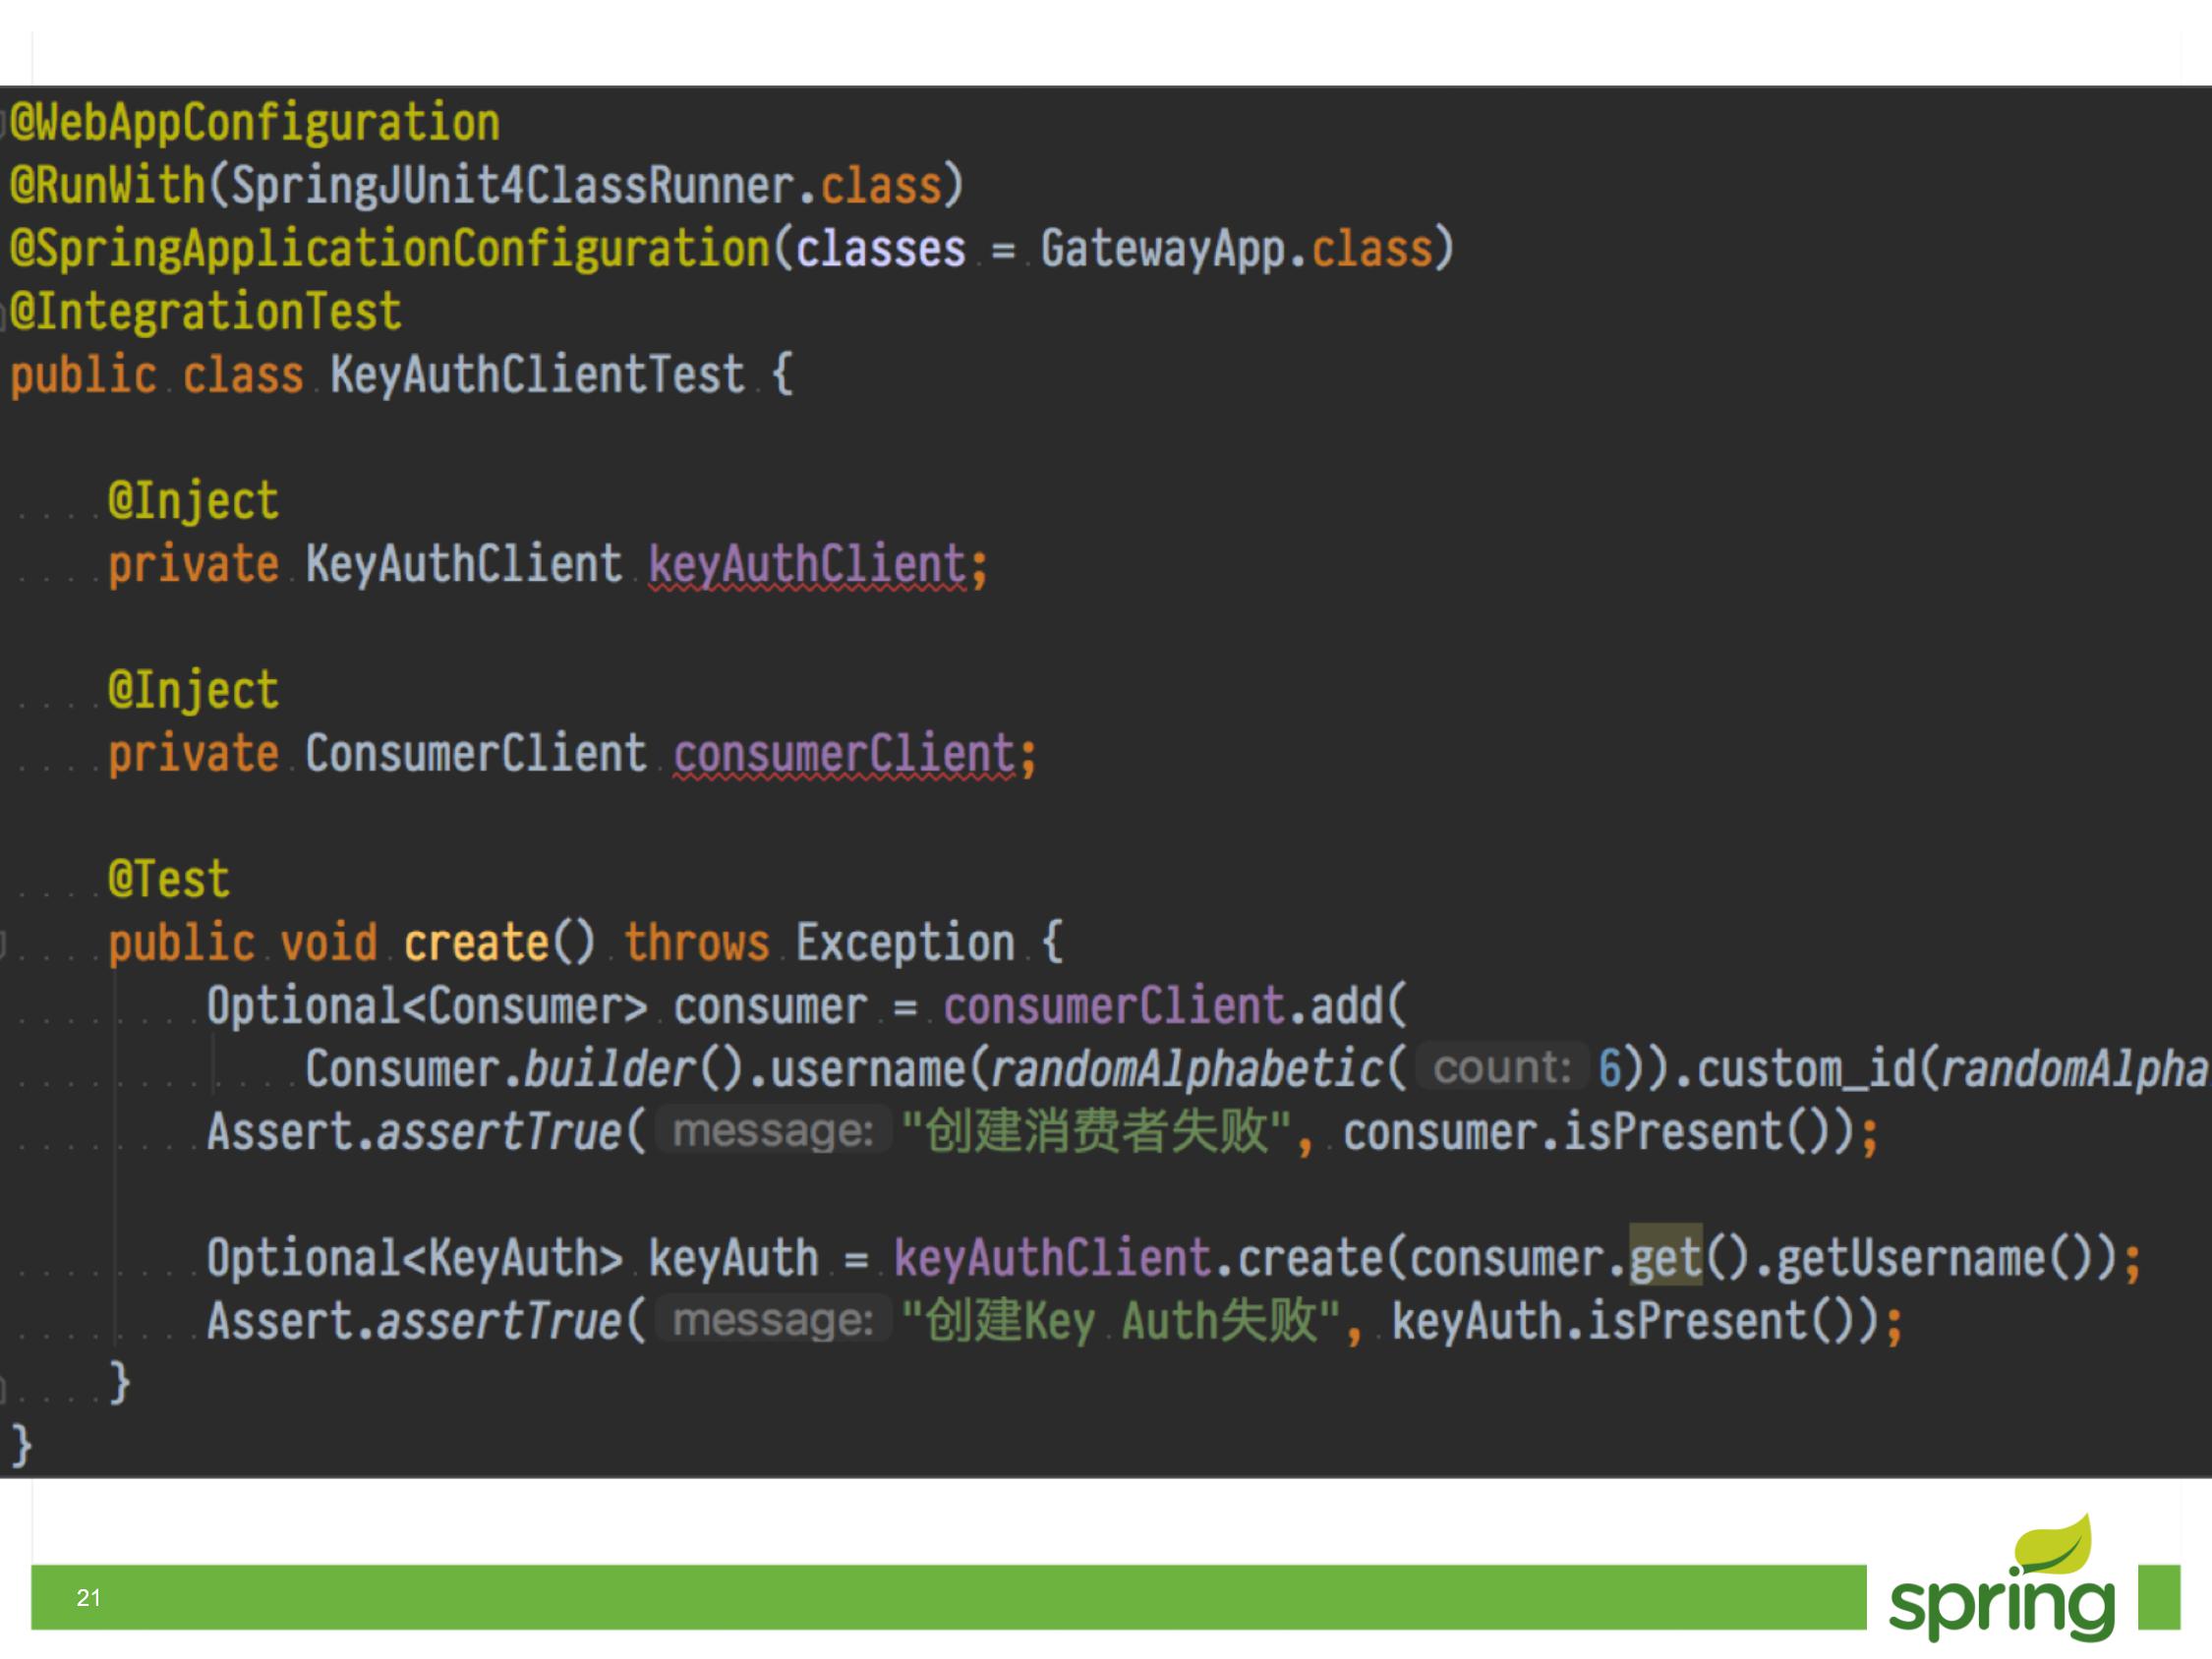Click the "count:" parameter hint

coord(1501,1068)
